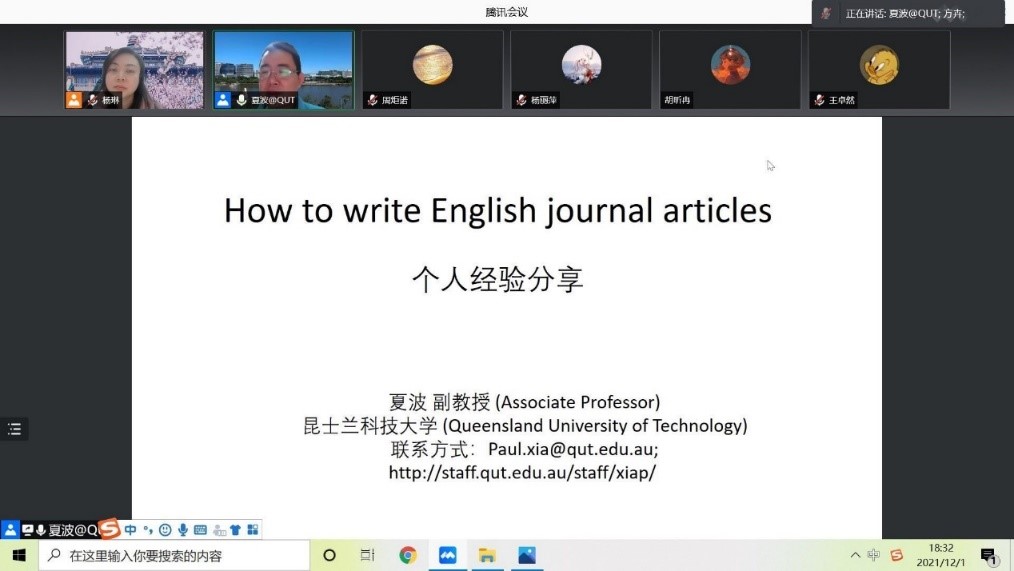This screenshot has width=1014, height=571.
Task: Open the Sogou skin shirt icon
Action: tap(236, 530)
